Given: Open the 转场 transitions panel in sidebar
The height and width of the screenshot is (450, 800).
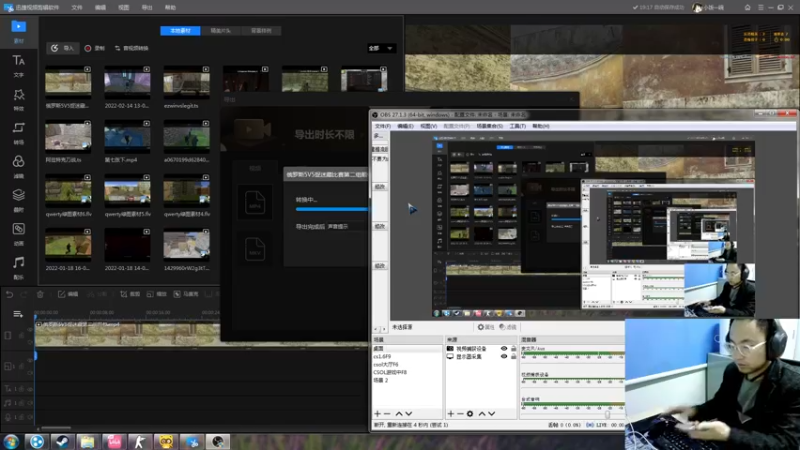Looking at the screenshot, I should pyautogui.click(x=18, y=133).
